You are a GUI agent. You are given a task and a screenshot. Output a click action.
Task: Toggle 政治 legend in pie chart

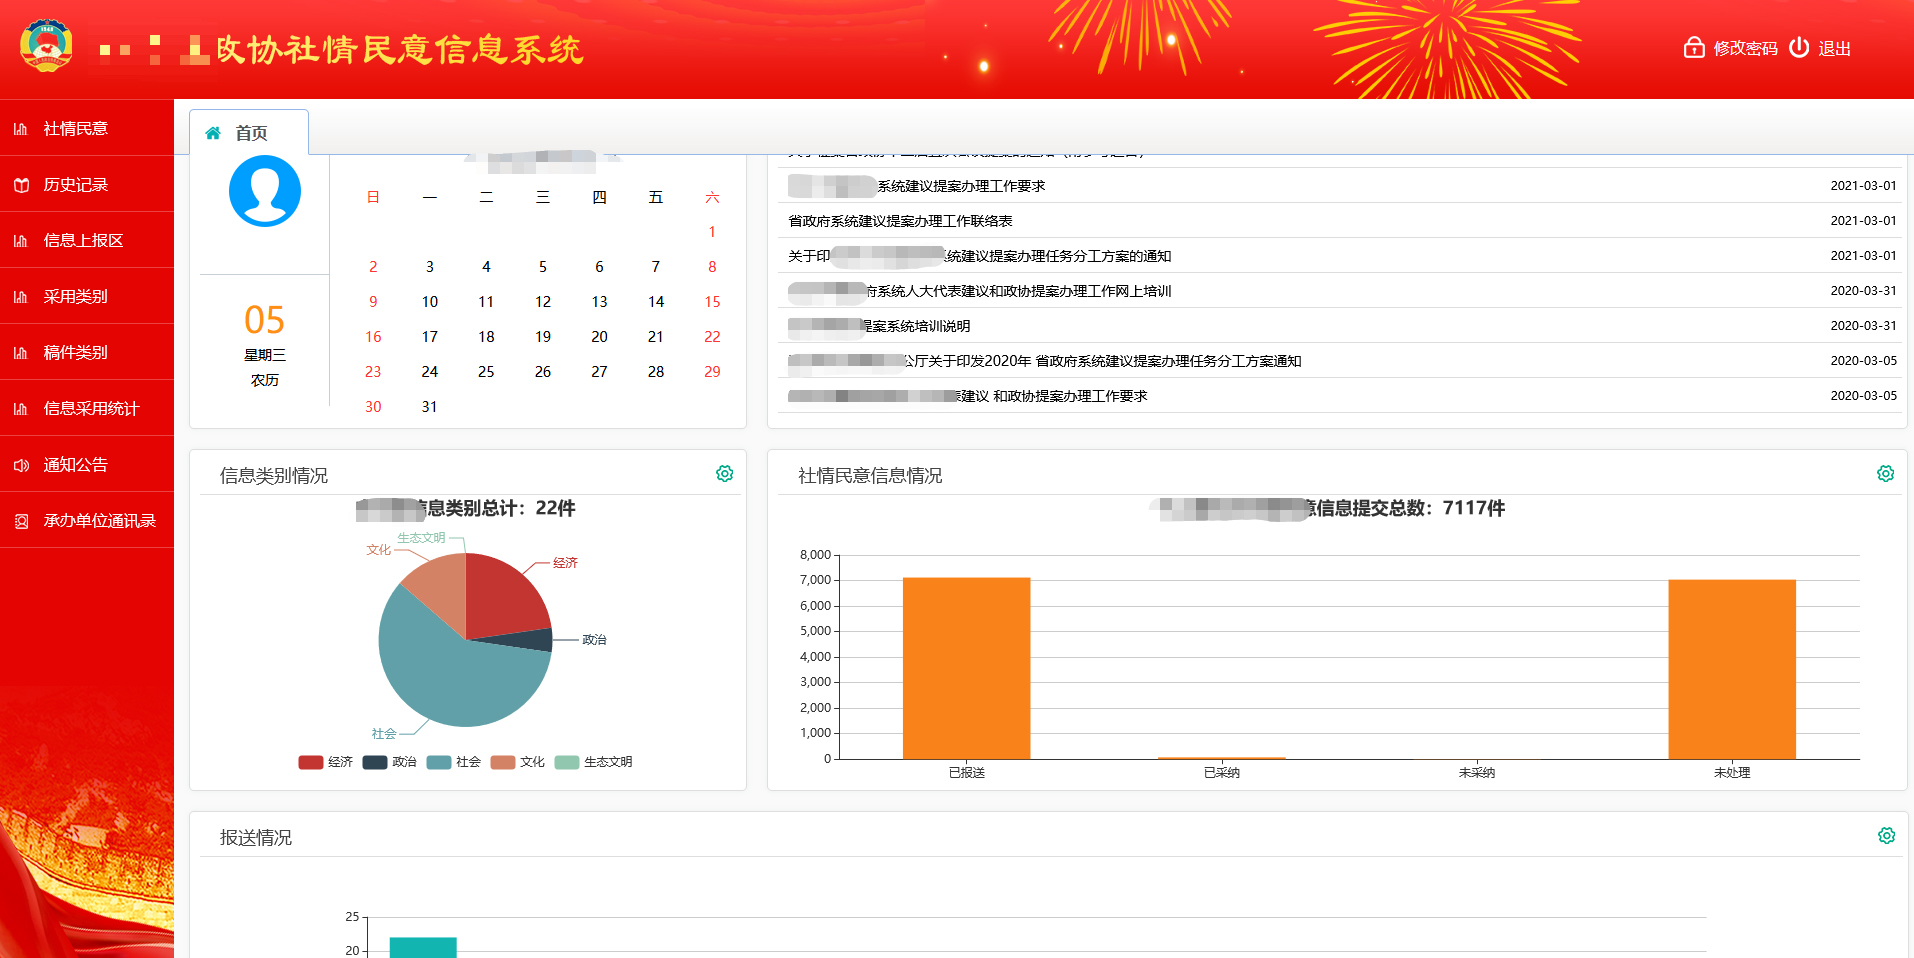pos(390,762)
